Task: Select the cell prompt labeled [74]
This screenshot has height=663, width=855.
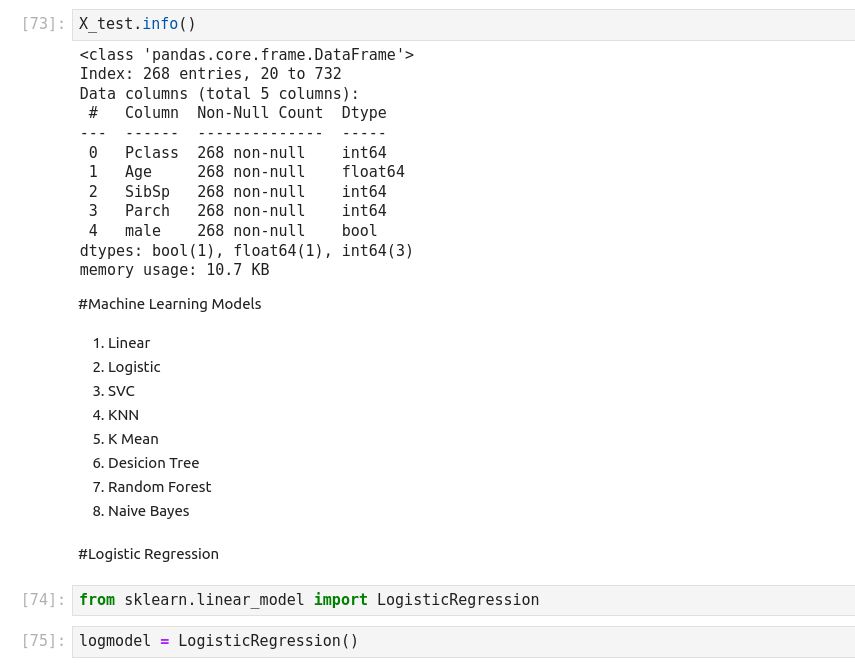Action: [x=43, y=600]
